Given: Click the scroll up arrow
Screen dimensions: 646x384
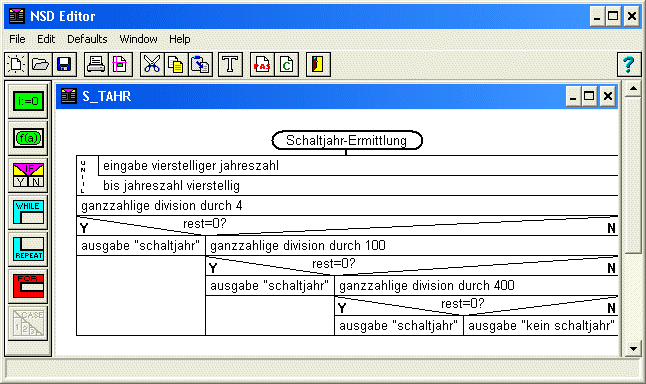Looking at the screenshot, I should pyautogui.click(x=633, y=89).
